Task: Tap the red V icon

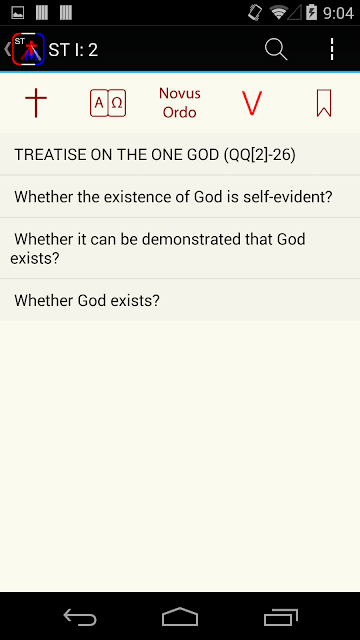Action: coord(252,103)
